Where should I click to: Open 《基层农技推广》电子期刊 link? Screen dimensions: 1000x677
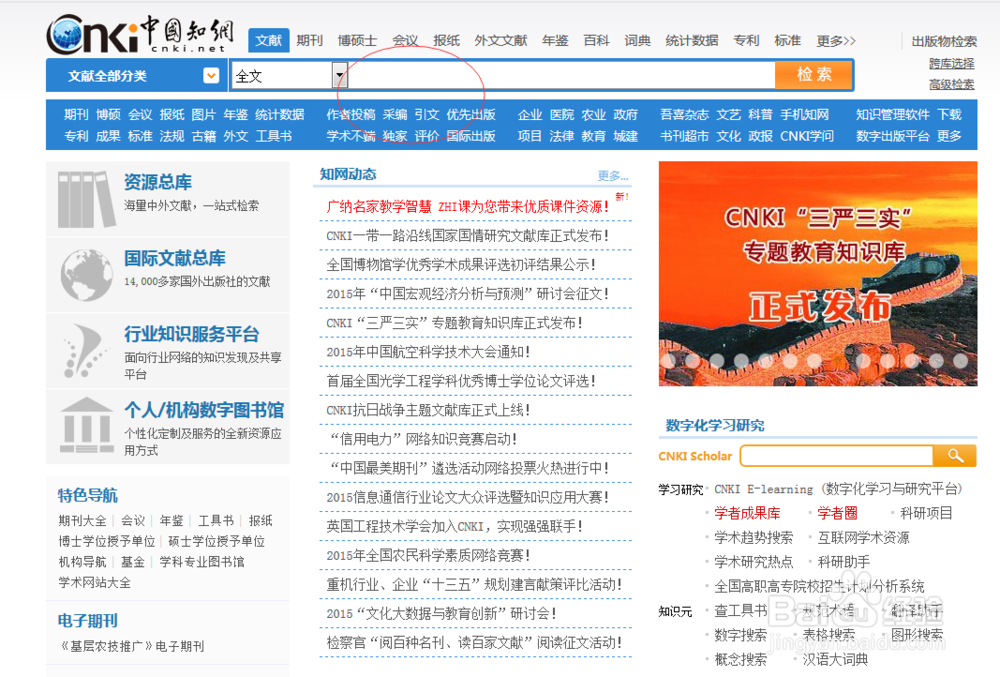pos(131,646)
